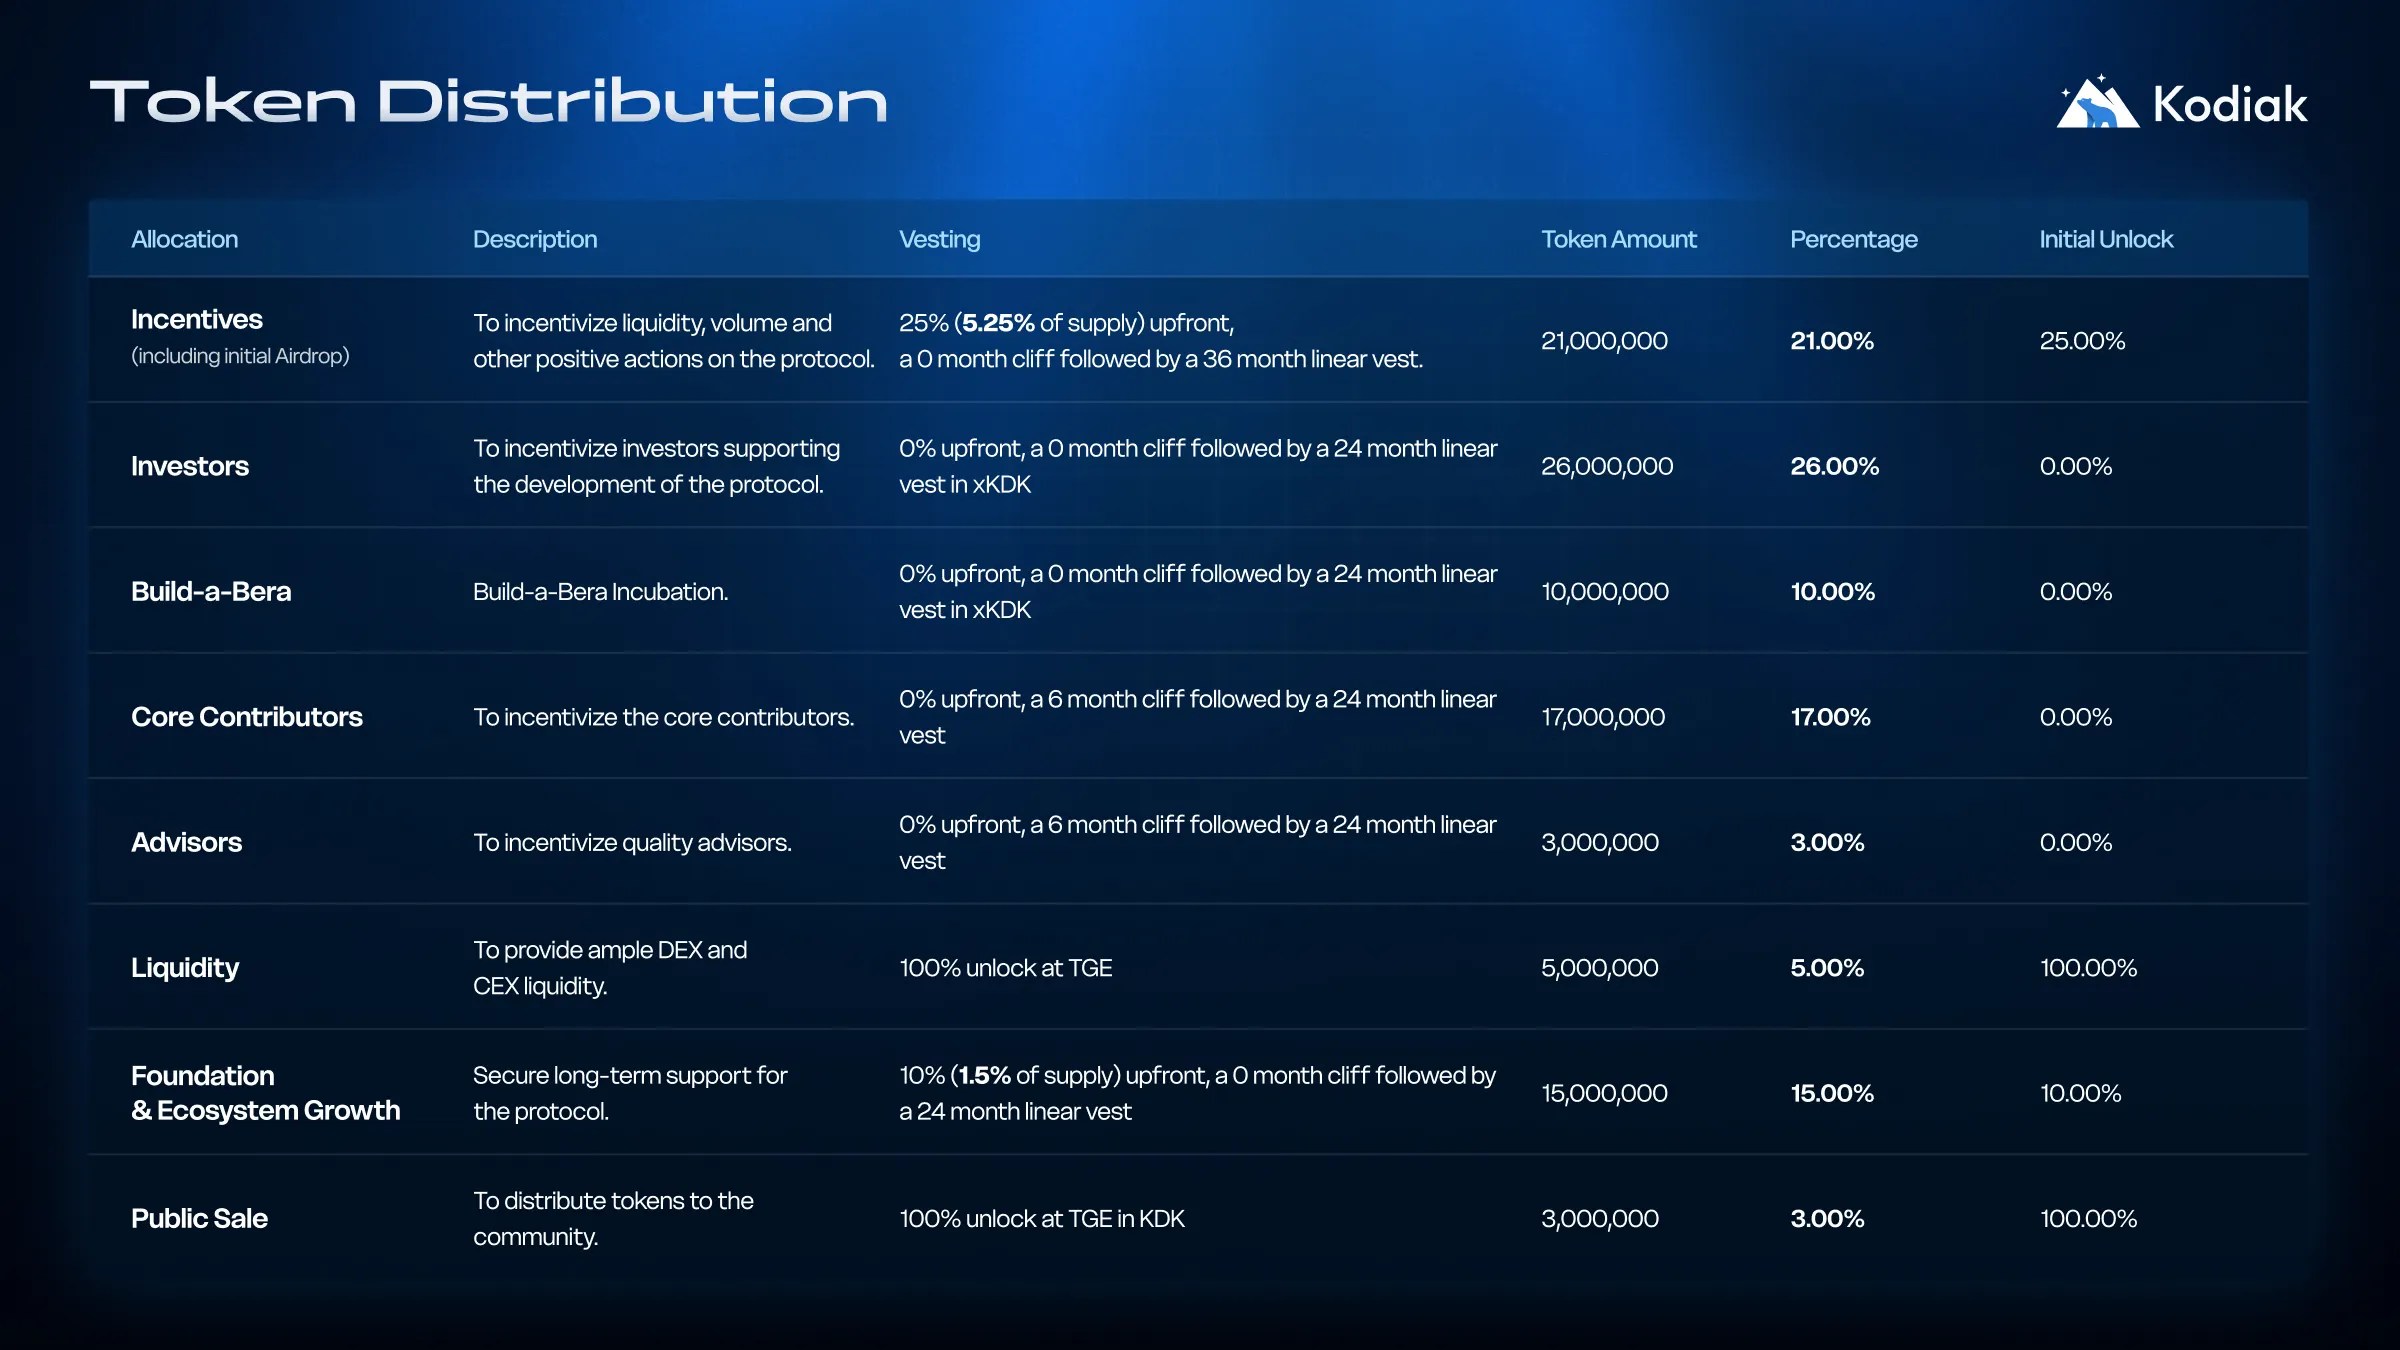Click the bold 21.00% Incentives percentage

coord(1831,341)
